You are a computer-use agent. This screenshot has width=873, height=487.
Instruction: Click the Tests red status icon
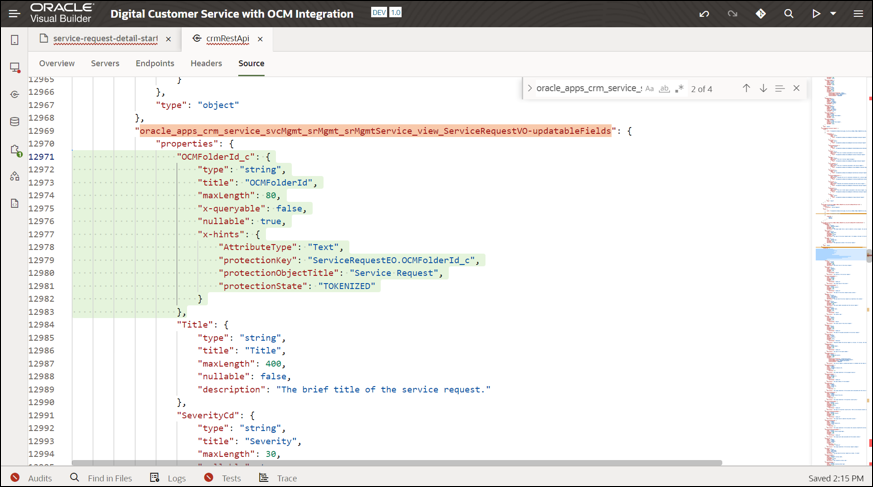coord(209,478)
